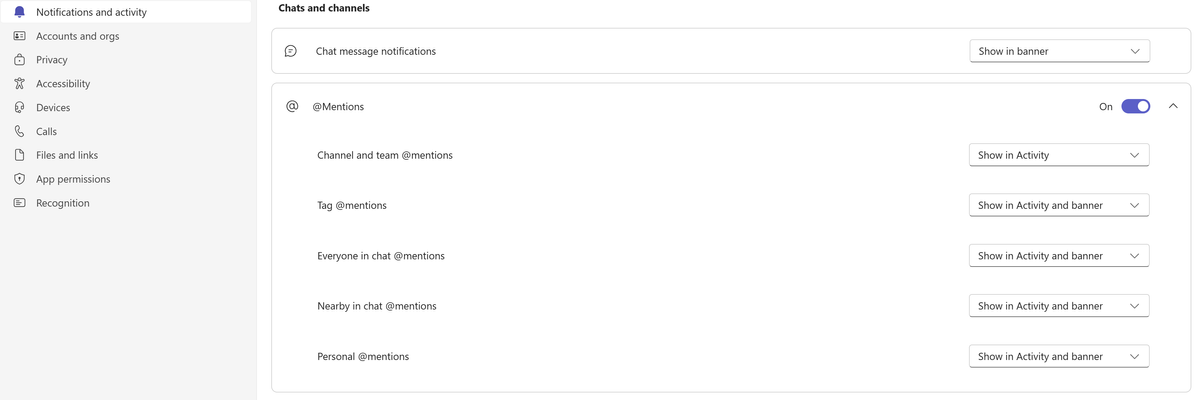Open Channel and team @mentions dropdown
The image size is (1200, 400).
pos(1059,155)
